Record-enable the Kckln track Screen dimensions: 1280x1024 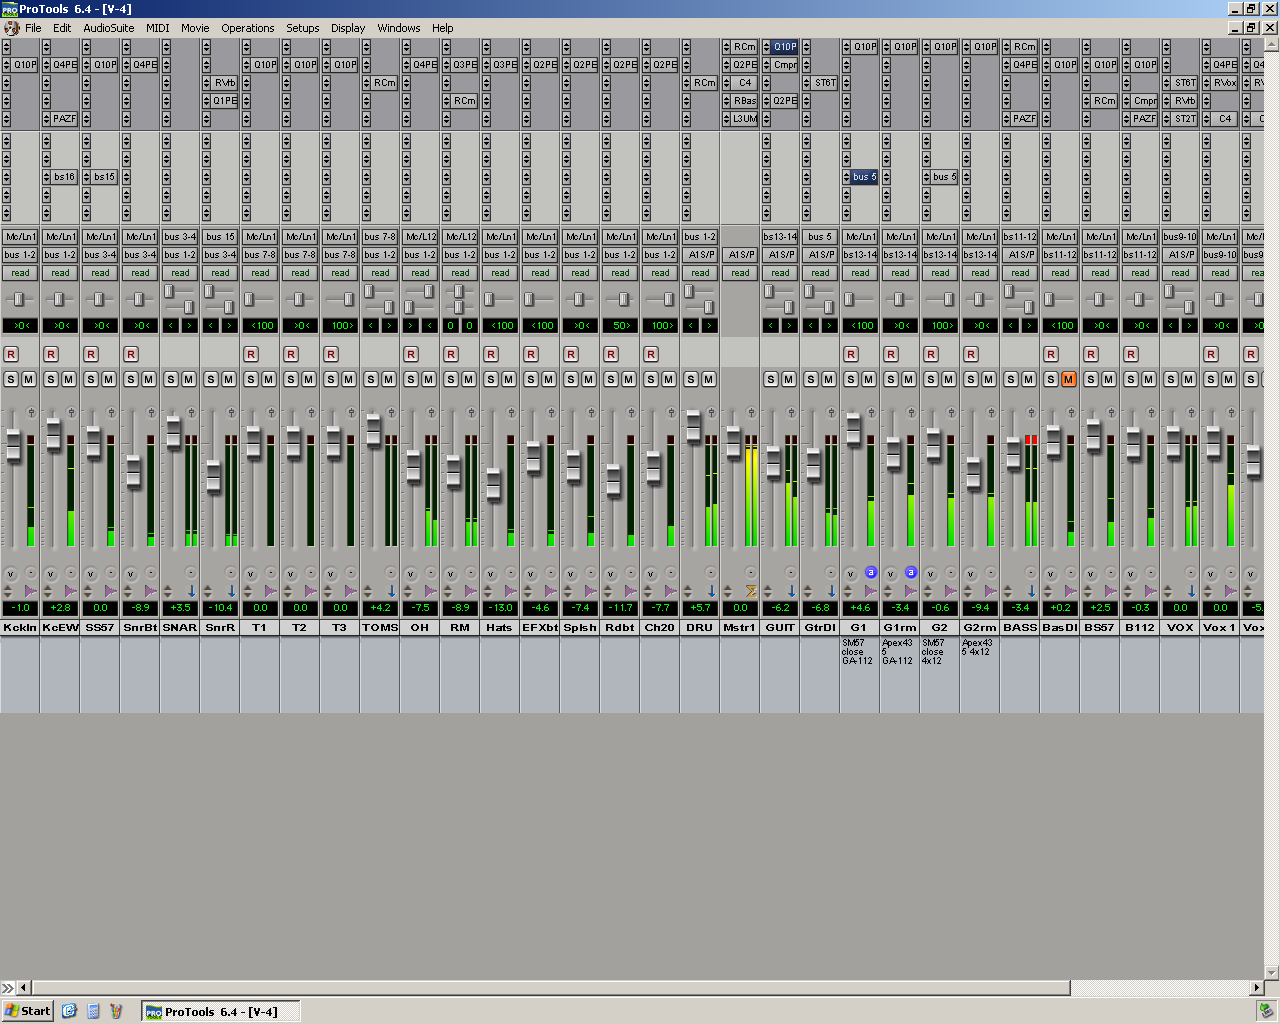point(11,354)
